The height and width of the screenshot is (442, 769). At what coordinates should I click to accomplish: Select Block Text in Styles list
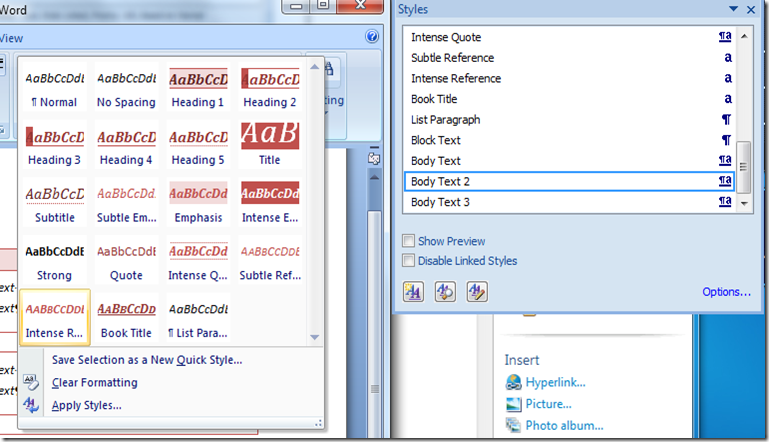[x=569, y=140]
